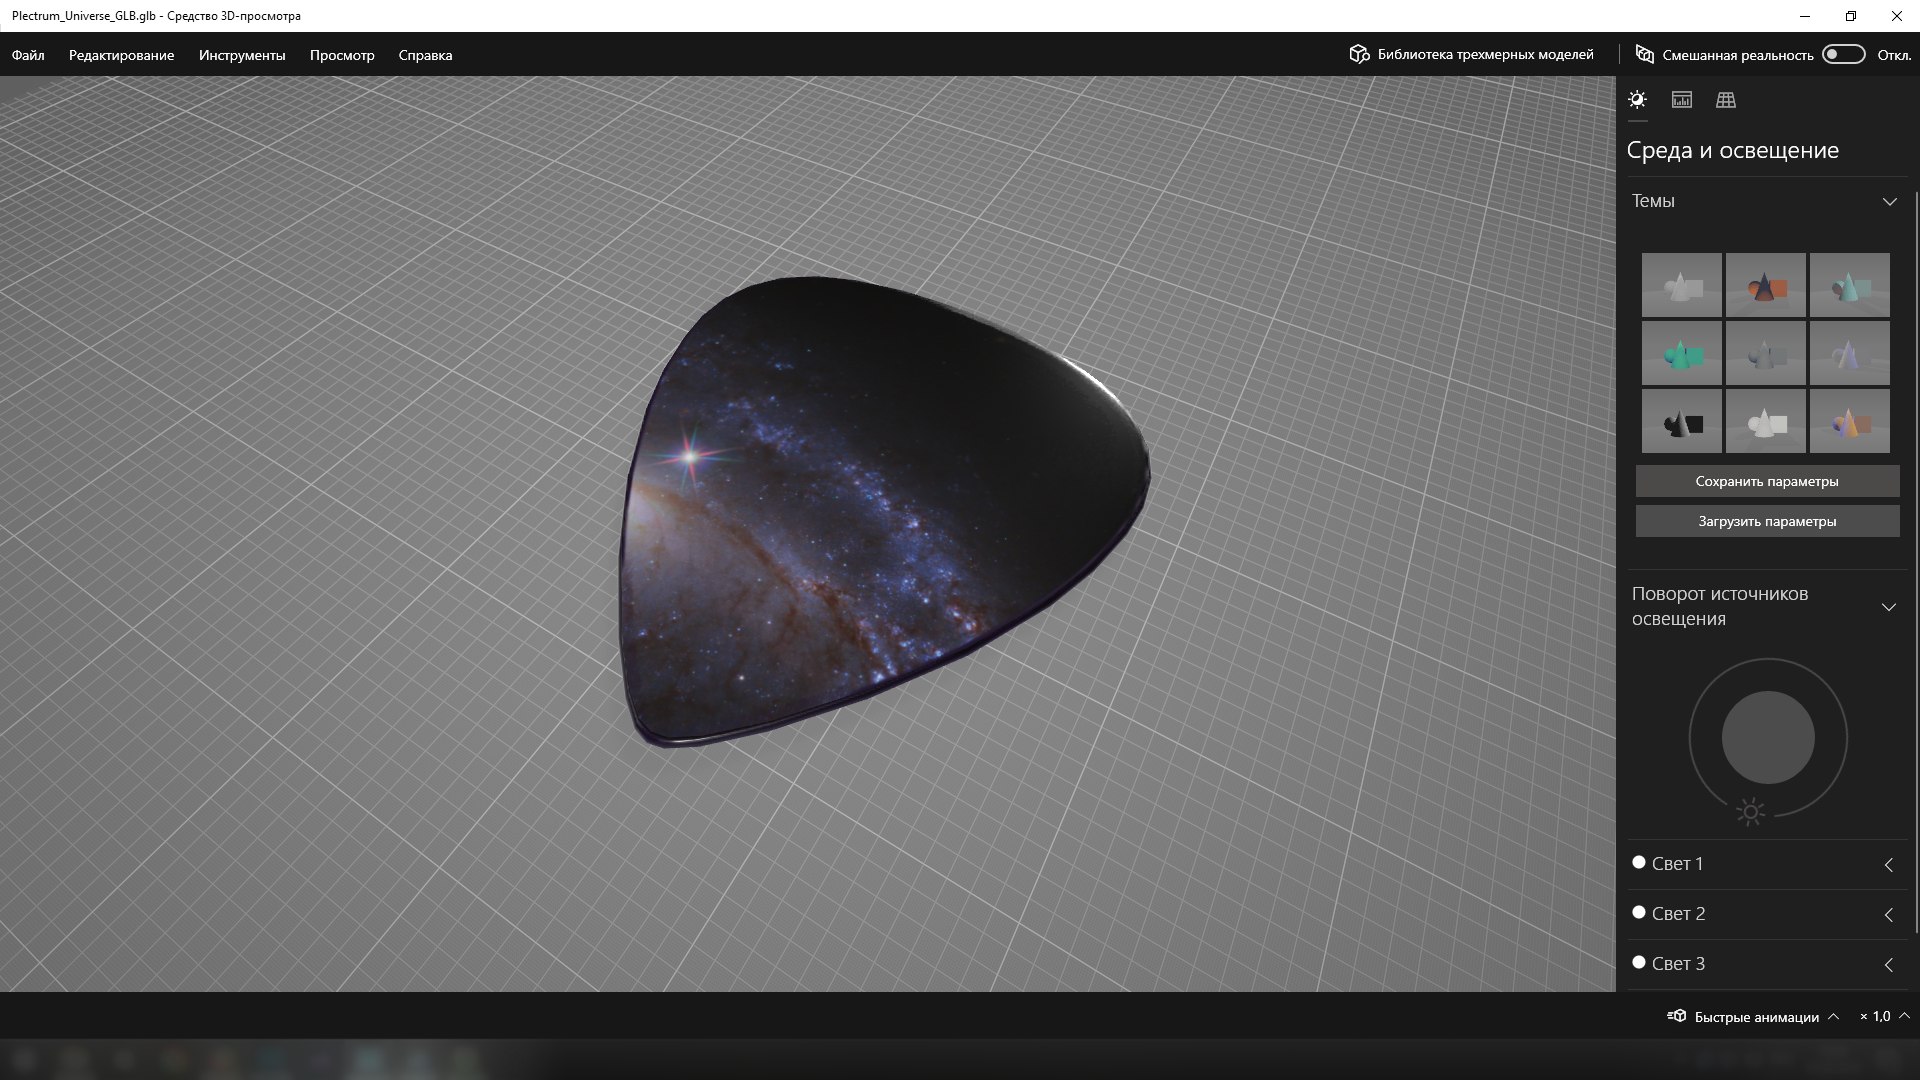Click the 3D model library cube icon
Image resolution: width=1920 pixels, height=1080 pixels.
pyautogui.click(x=1359, y=54)
